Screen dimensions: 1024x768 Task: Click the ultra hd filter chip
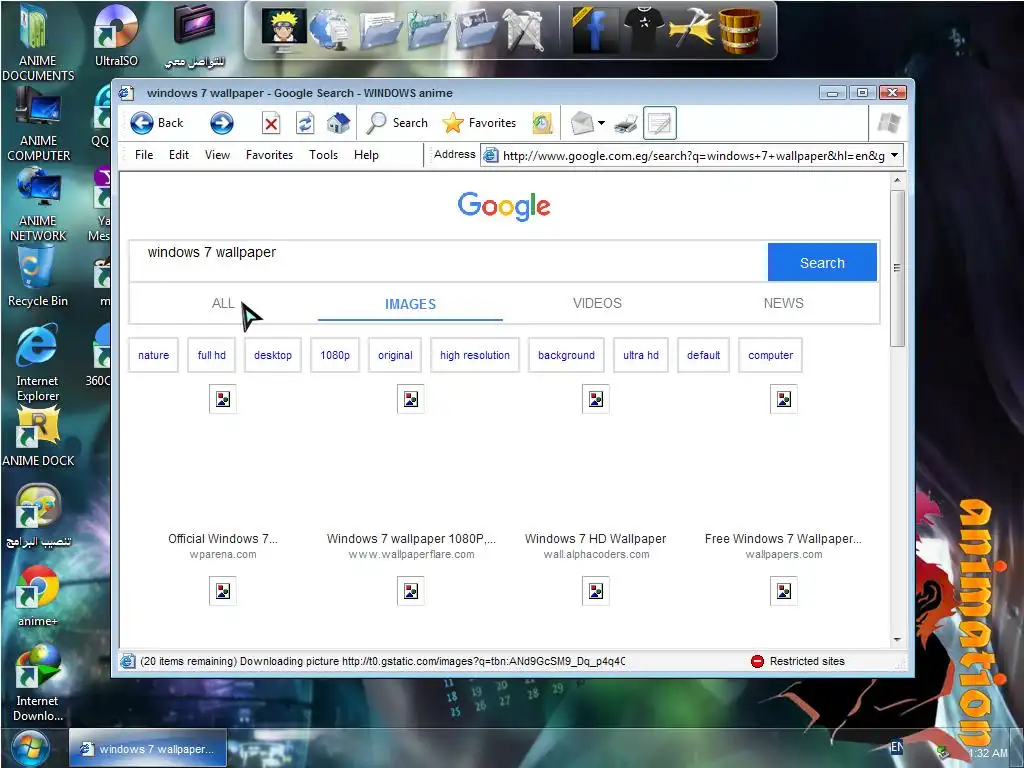click(641, 355)
